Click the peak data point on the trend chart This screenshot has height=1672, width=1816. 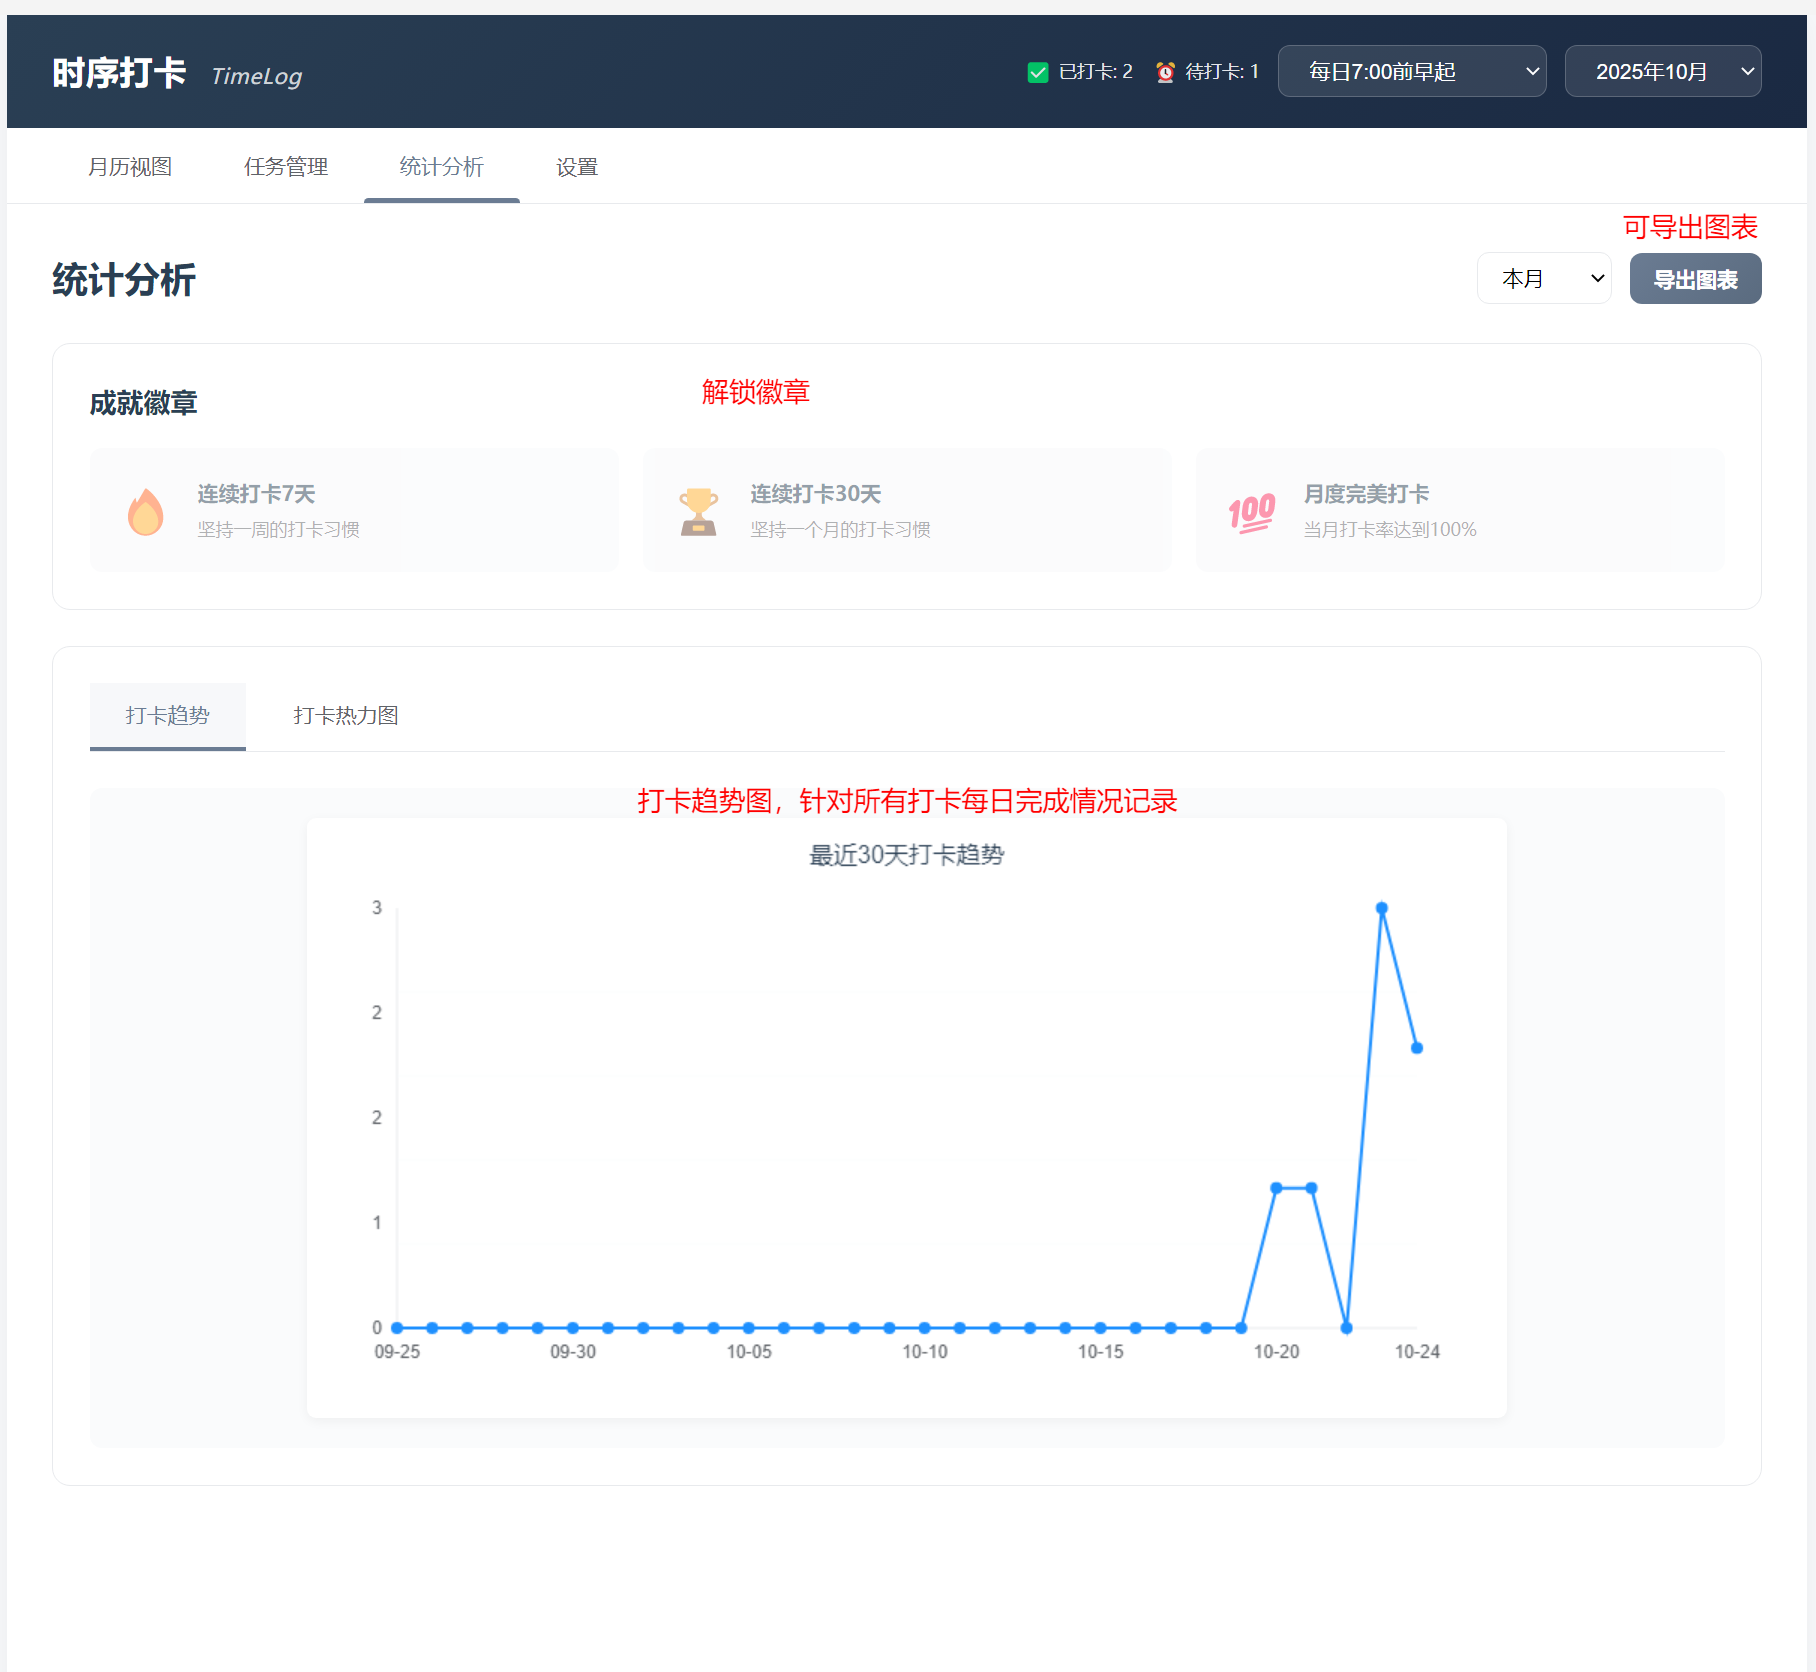click(1381, 908)
